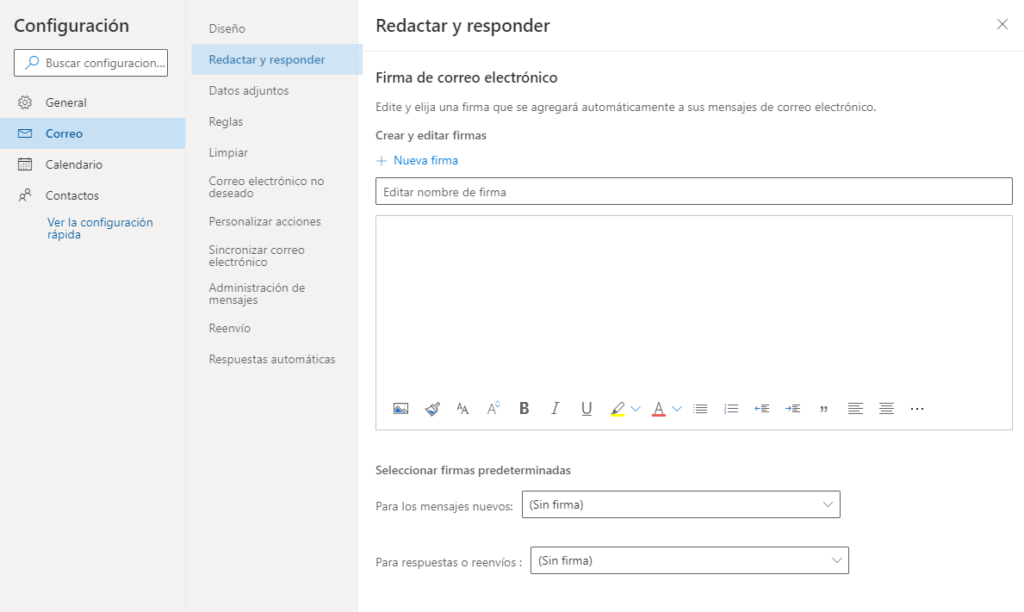This screenshot has width=1024, height=612.
Task: Click the 'Editar nombre de firma' field
Action: pos(693,191)
